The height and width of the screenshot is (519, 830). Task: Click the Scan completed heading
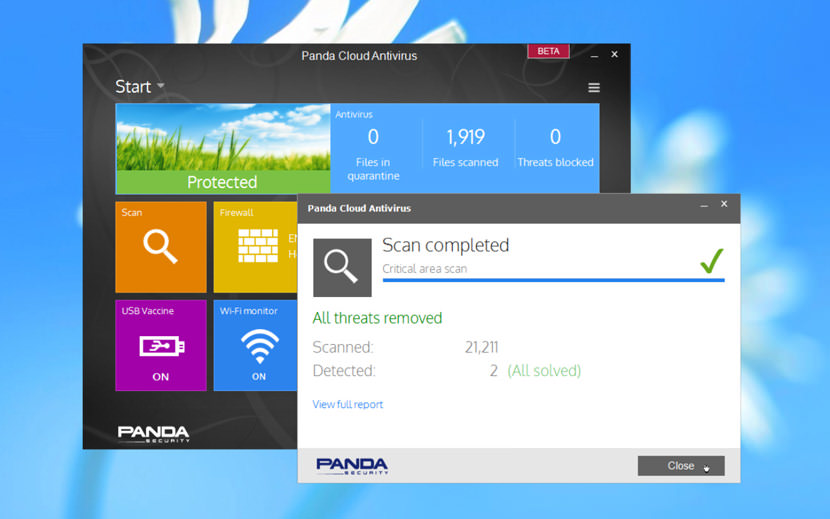(445, 245)
